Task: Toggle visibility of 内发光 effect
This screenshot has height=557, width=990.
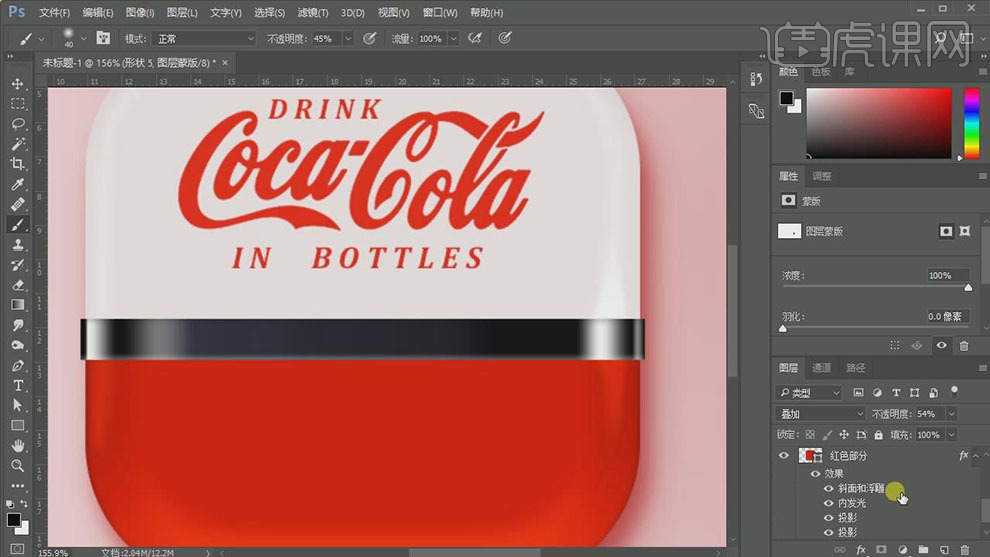Action: point(828,503)
